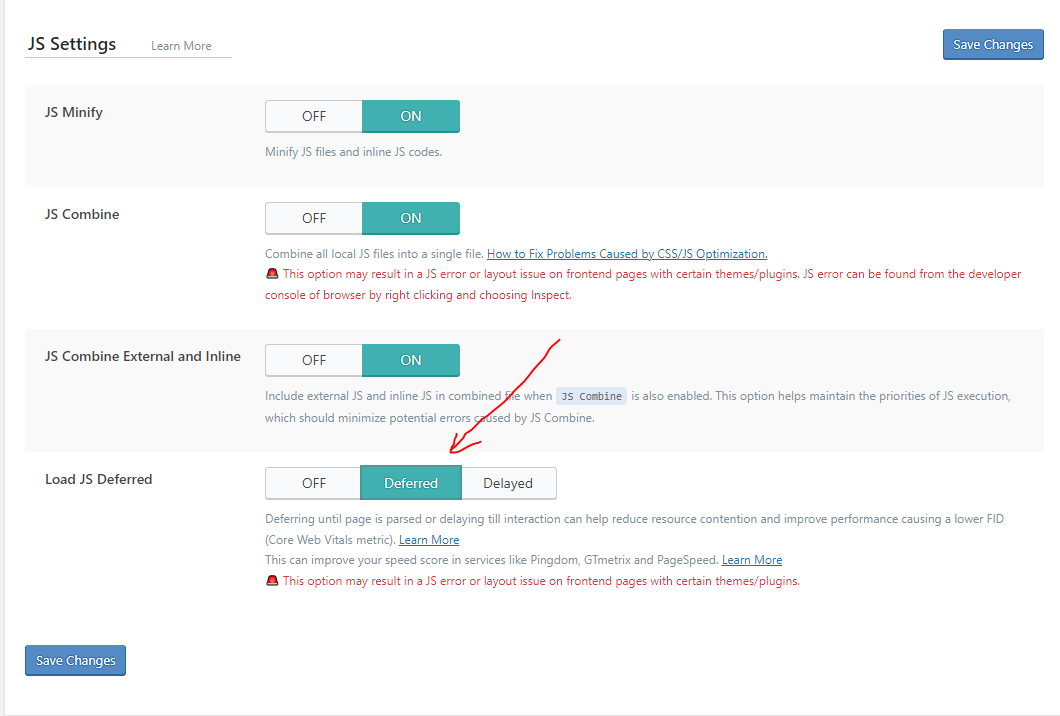This screenshot has height=716, width=1060.
Task: Open How to Fix CSS/JS Optimization Problems link
Action: [x=627, y=254]
